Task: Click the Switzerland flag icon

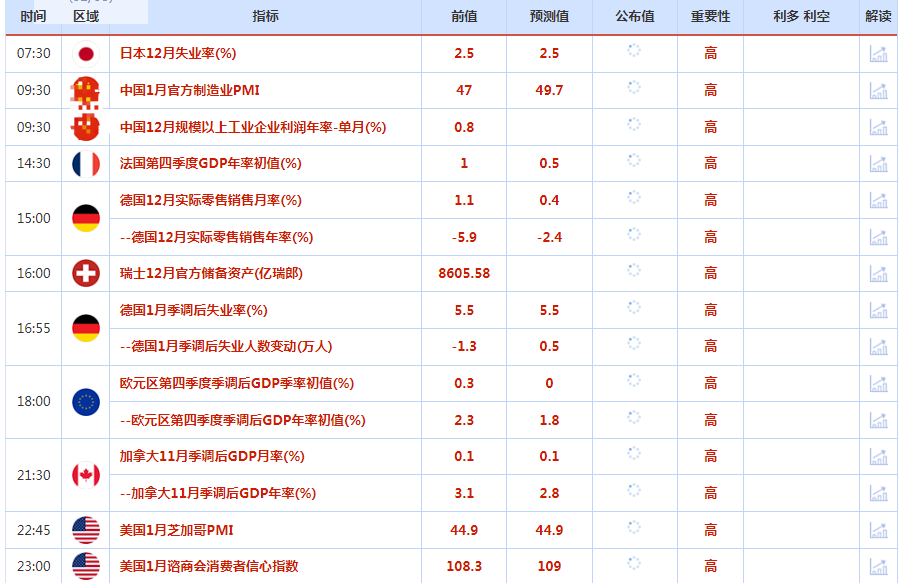Action: 86,273
